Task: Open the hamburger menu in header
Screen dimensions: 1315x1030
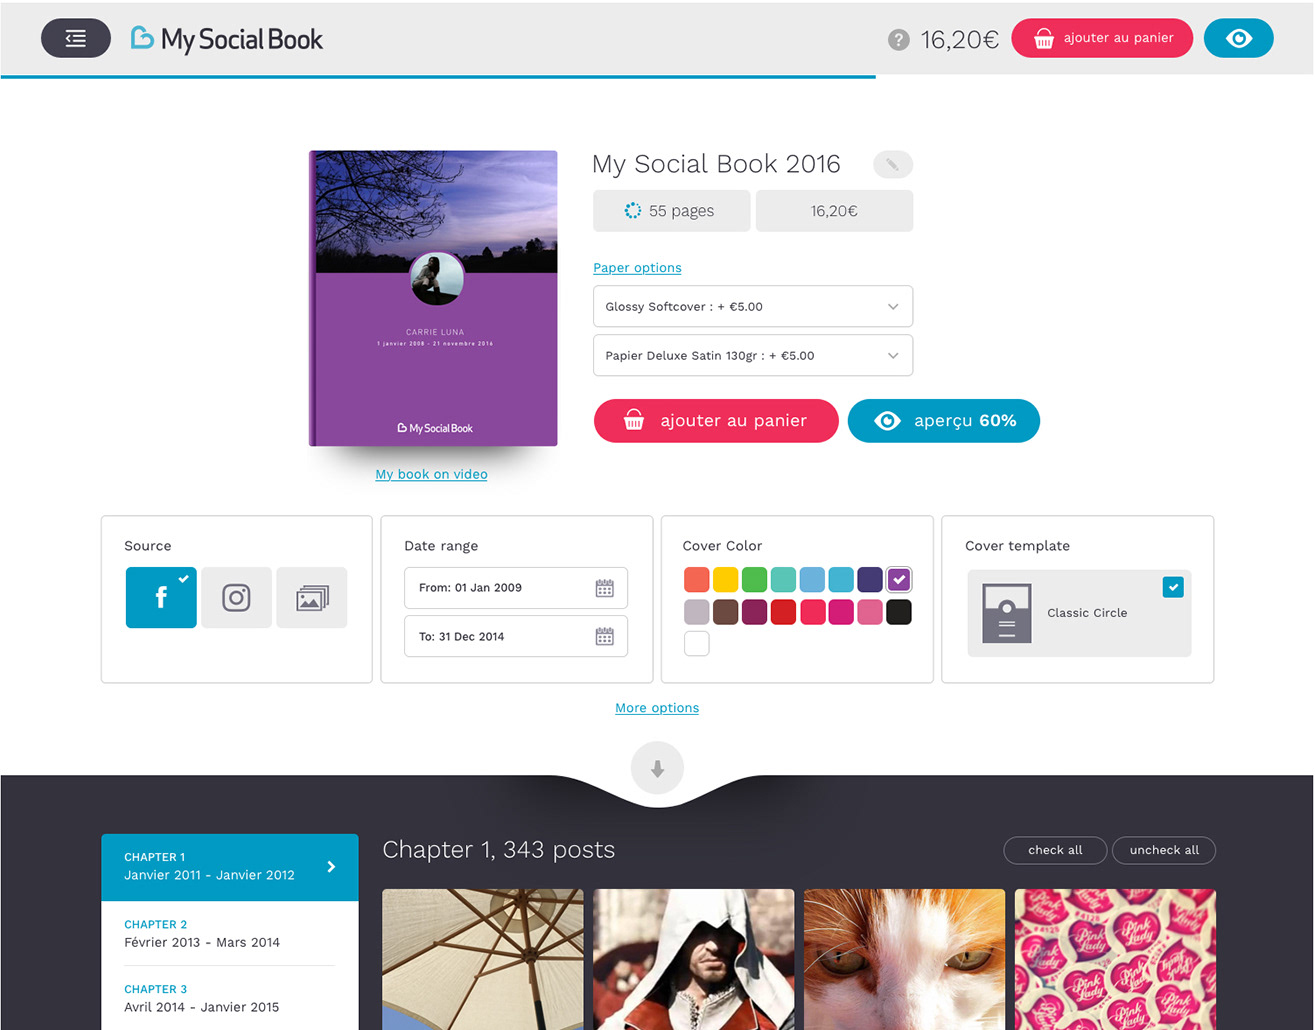Action: [76, 38]
